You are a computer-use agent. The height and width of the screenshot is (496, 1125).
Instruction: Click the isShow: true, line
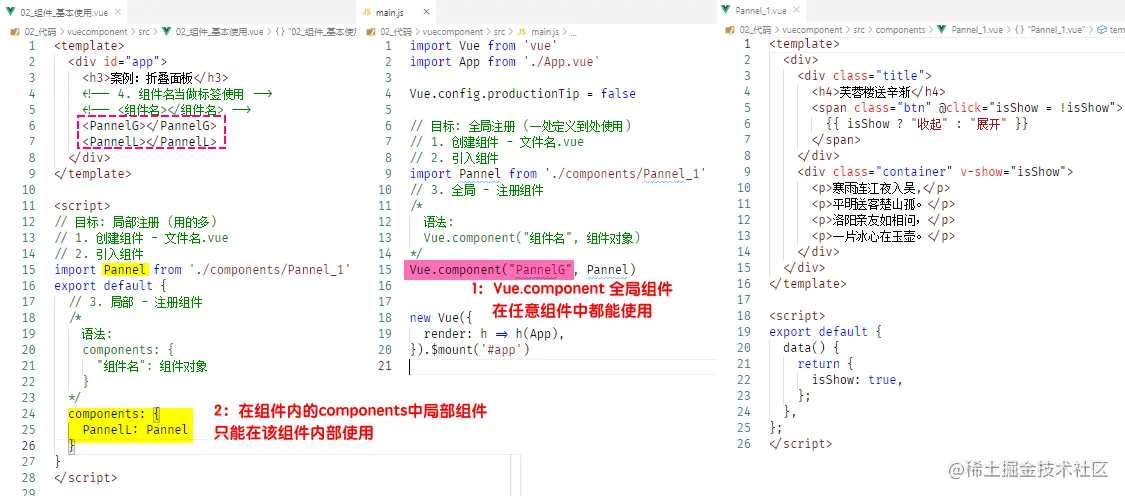point(857,380)
